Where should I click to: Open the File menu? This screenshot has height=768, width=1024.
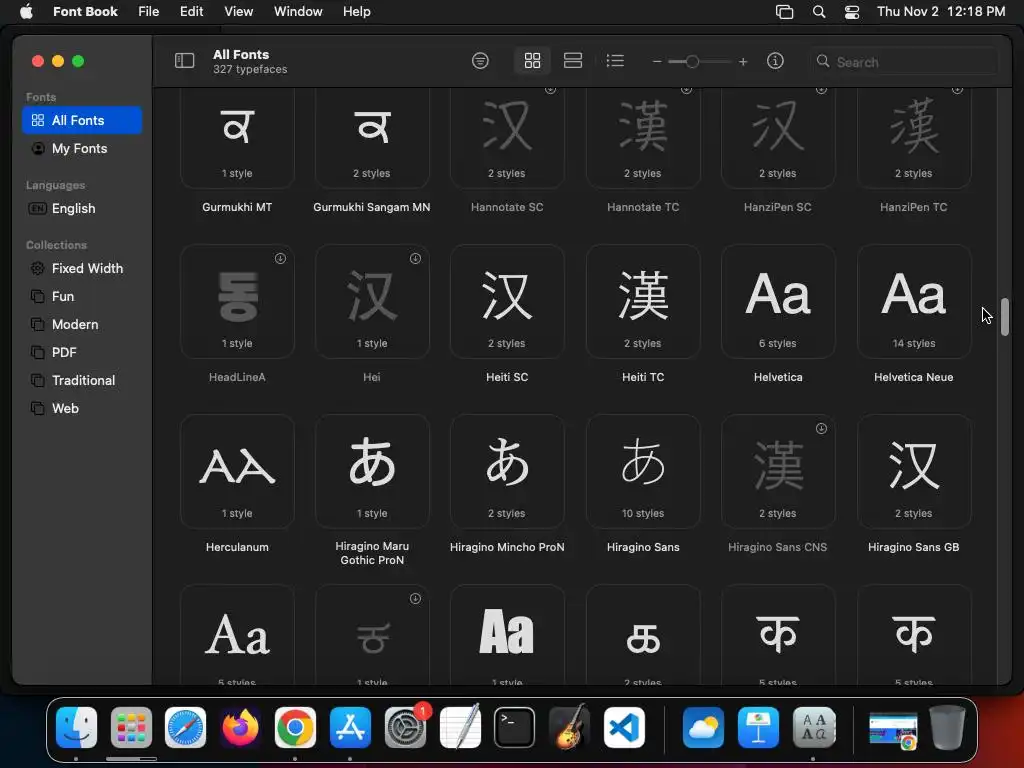[149, 11]
